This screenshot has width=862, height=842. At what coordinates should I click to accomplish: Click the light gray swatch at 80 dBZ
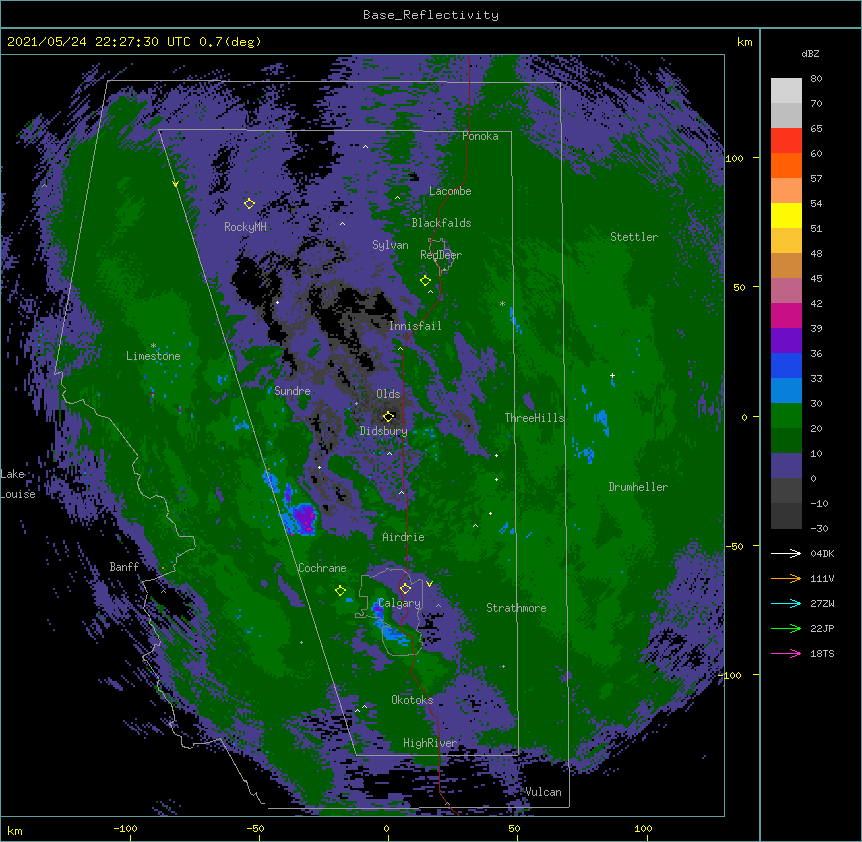786,91
